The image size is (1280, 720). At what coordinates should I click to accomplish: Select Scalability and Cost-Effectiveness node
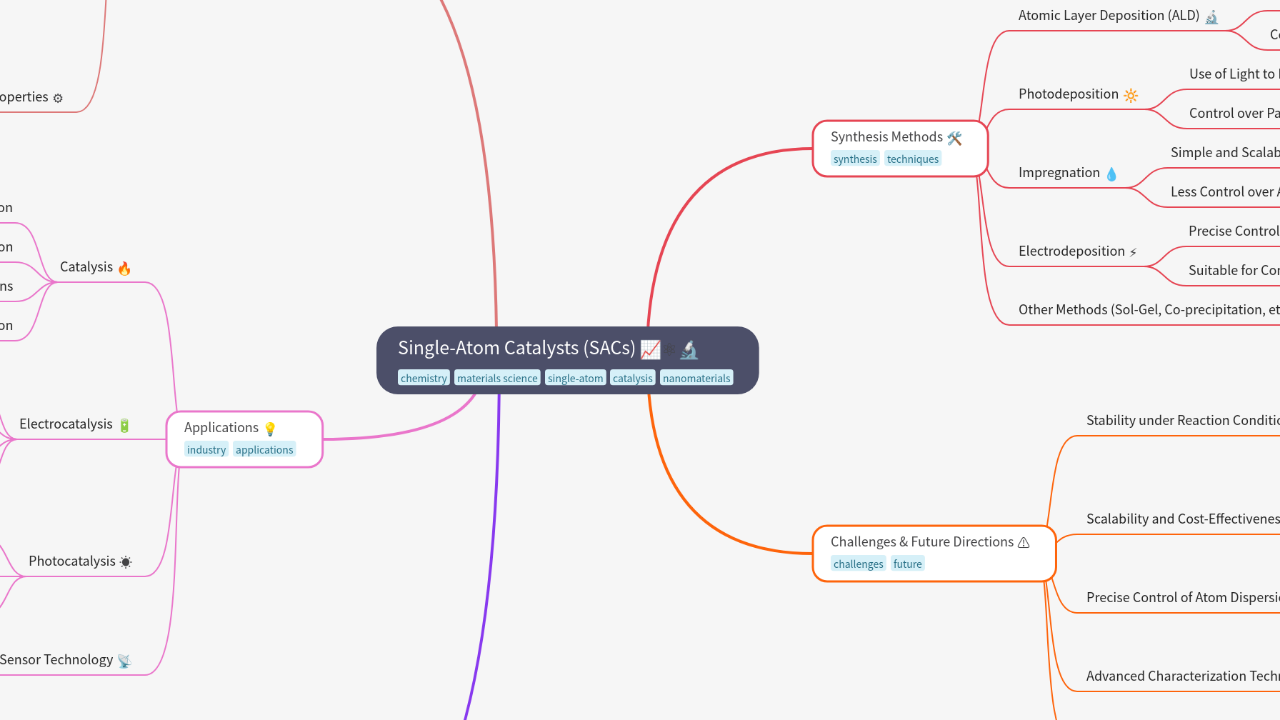[x=1182, y=519]
